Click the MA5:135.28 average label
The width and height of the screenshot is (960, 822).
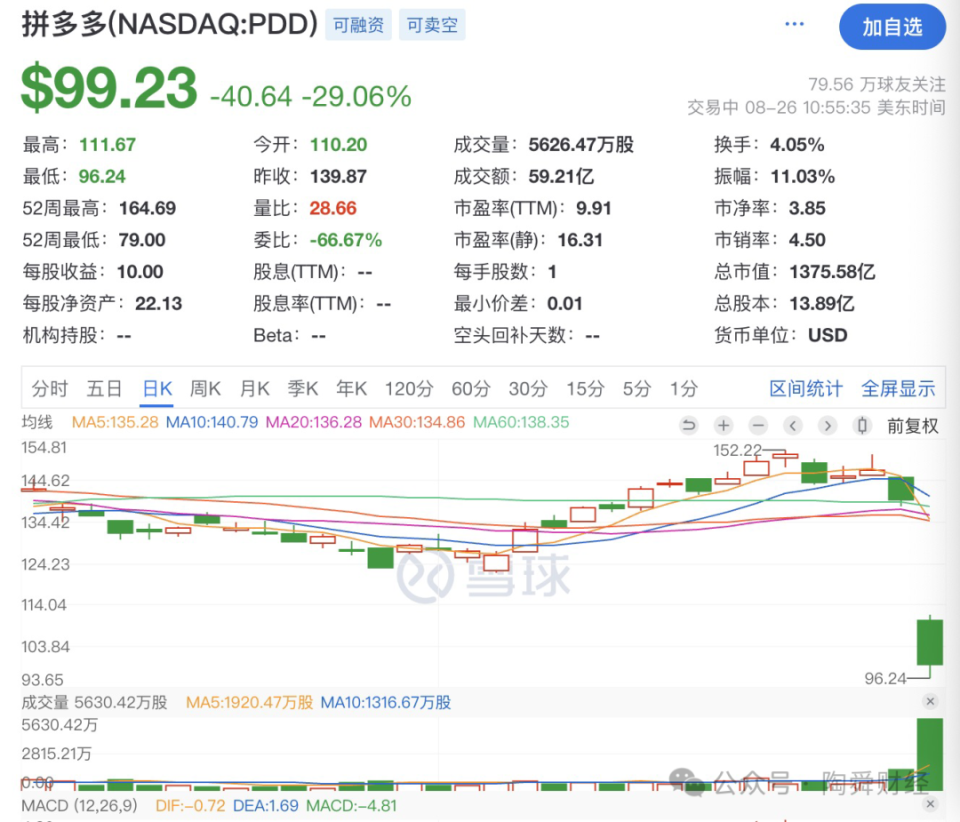(x=115, y=422)
